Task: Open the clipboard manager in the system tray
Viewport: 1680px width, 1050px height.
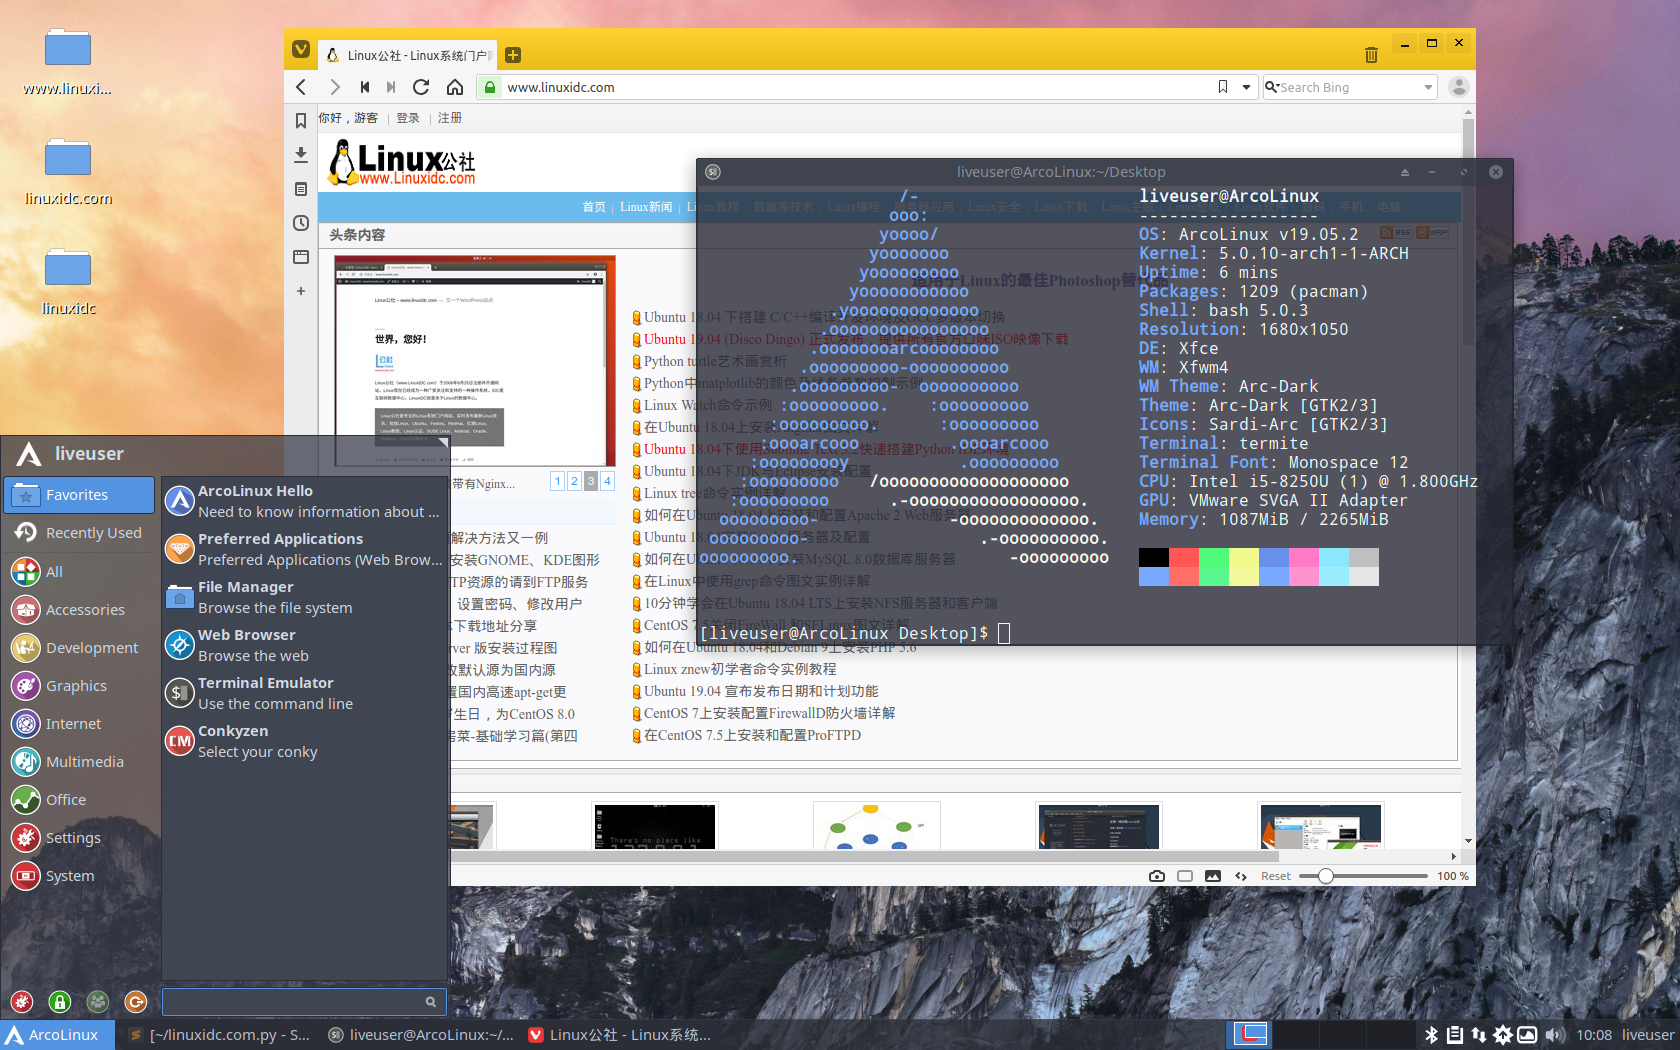Action: pos(1456,1034)
